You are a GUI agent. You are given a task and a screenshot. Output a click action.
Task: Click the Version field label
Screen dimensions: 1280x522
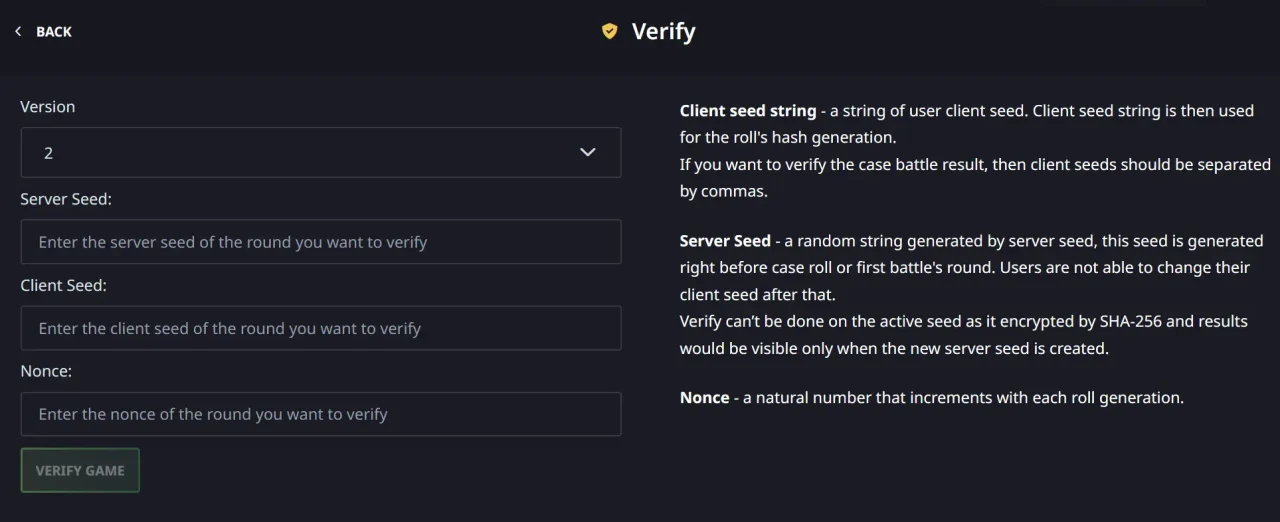pyautogui.click(x=48, y=107)
